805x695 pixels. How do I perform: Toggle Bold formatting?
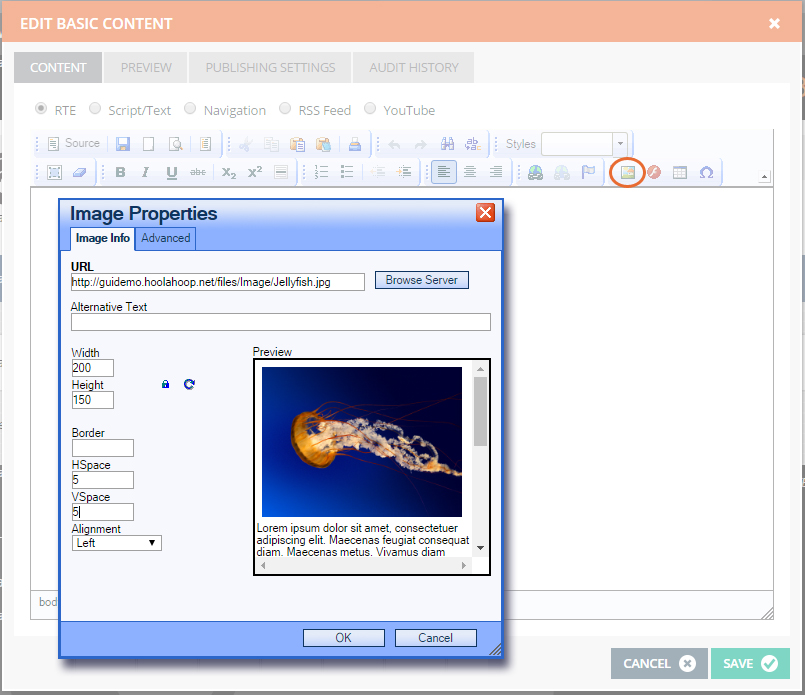coord(120,172)
